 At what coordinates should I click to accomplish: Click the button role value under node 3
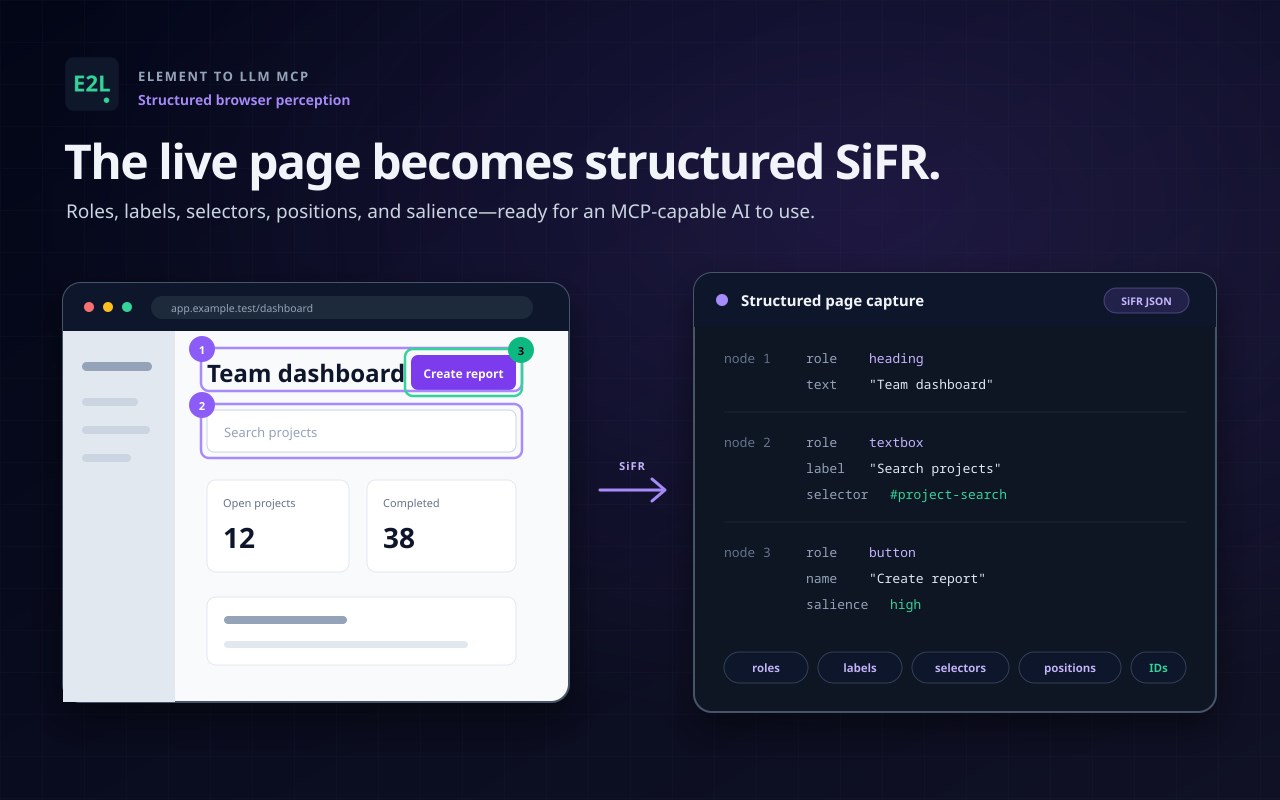point(892,553)
